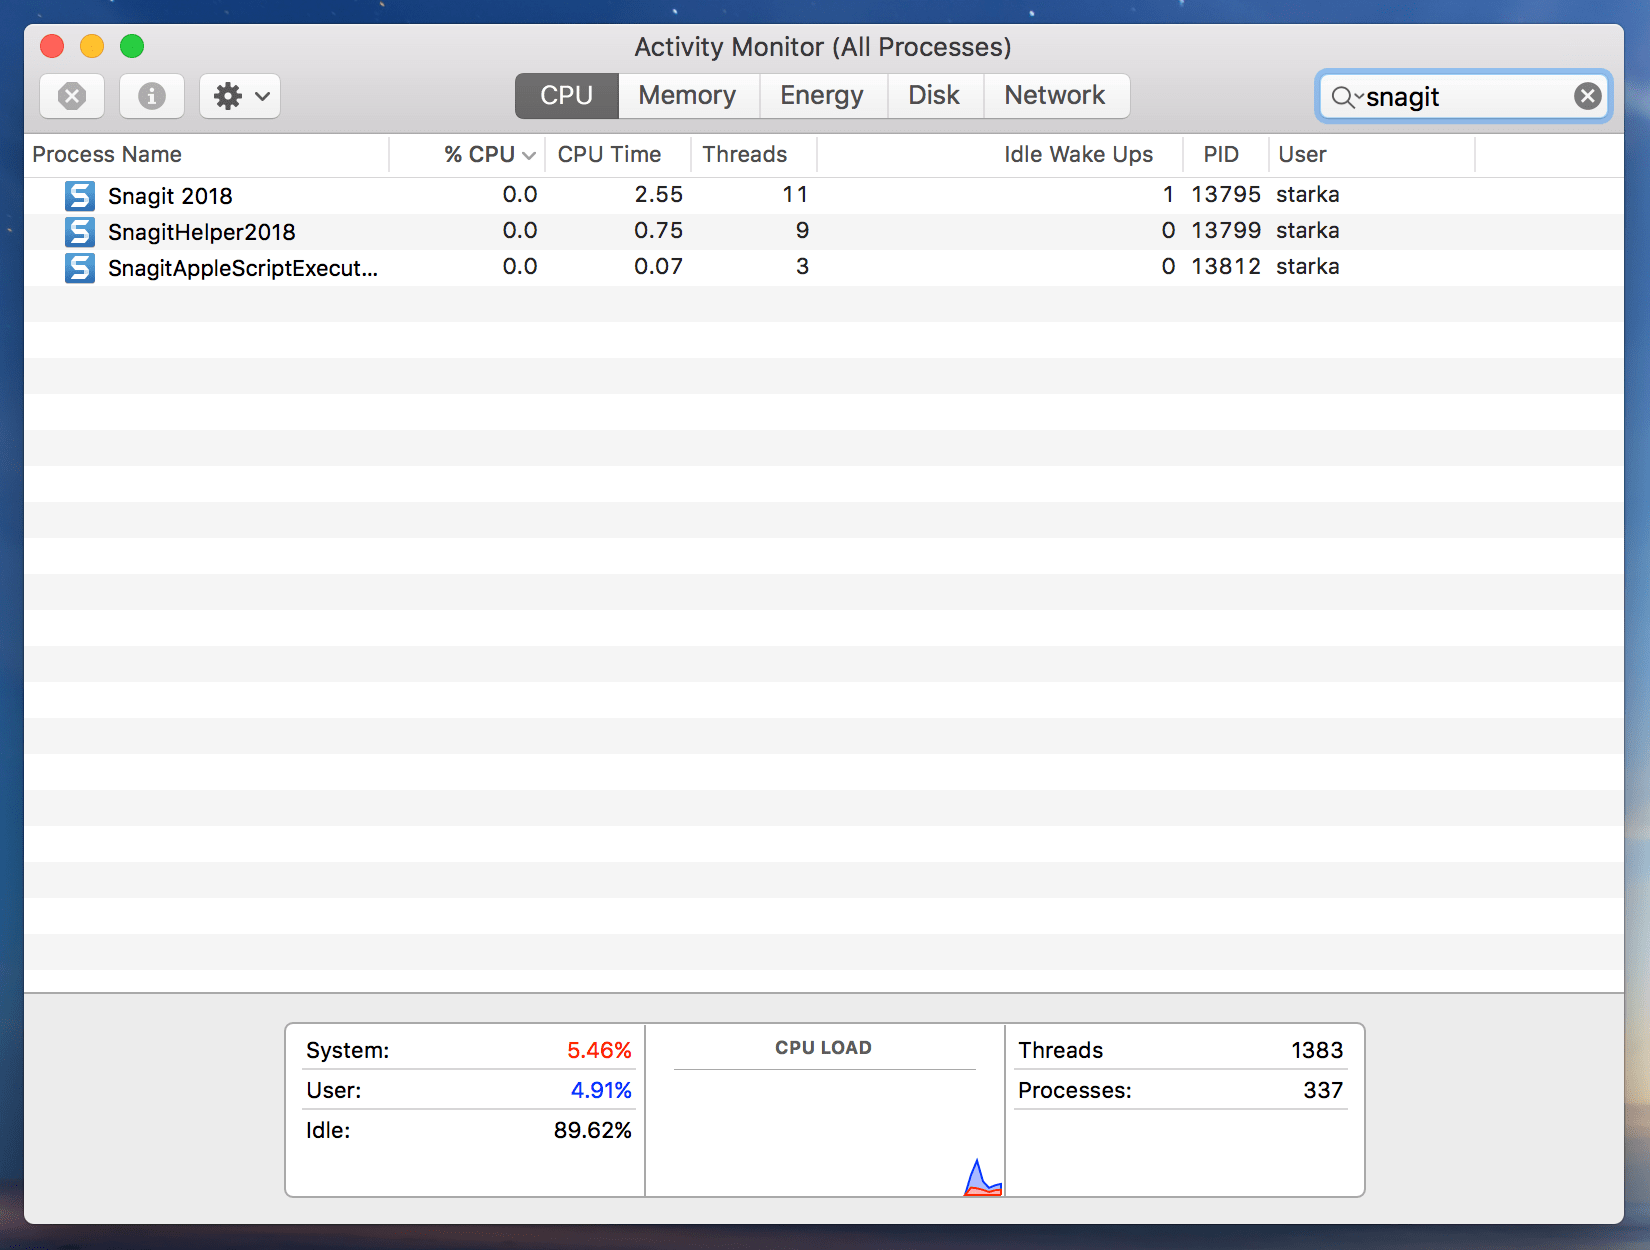This screenshot has width=1650, height=1250.
Task: Switch to the Energy tab
Action: point(821,96)
